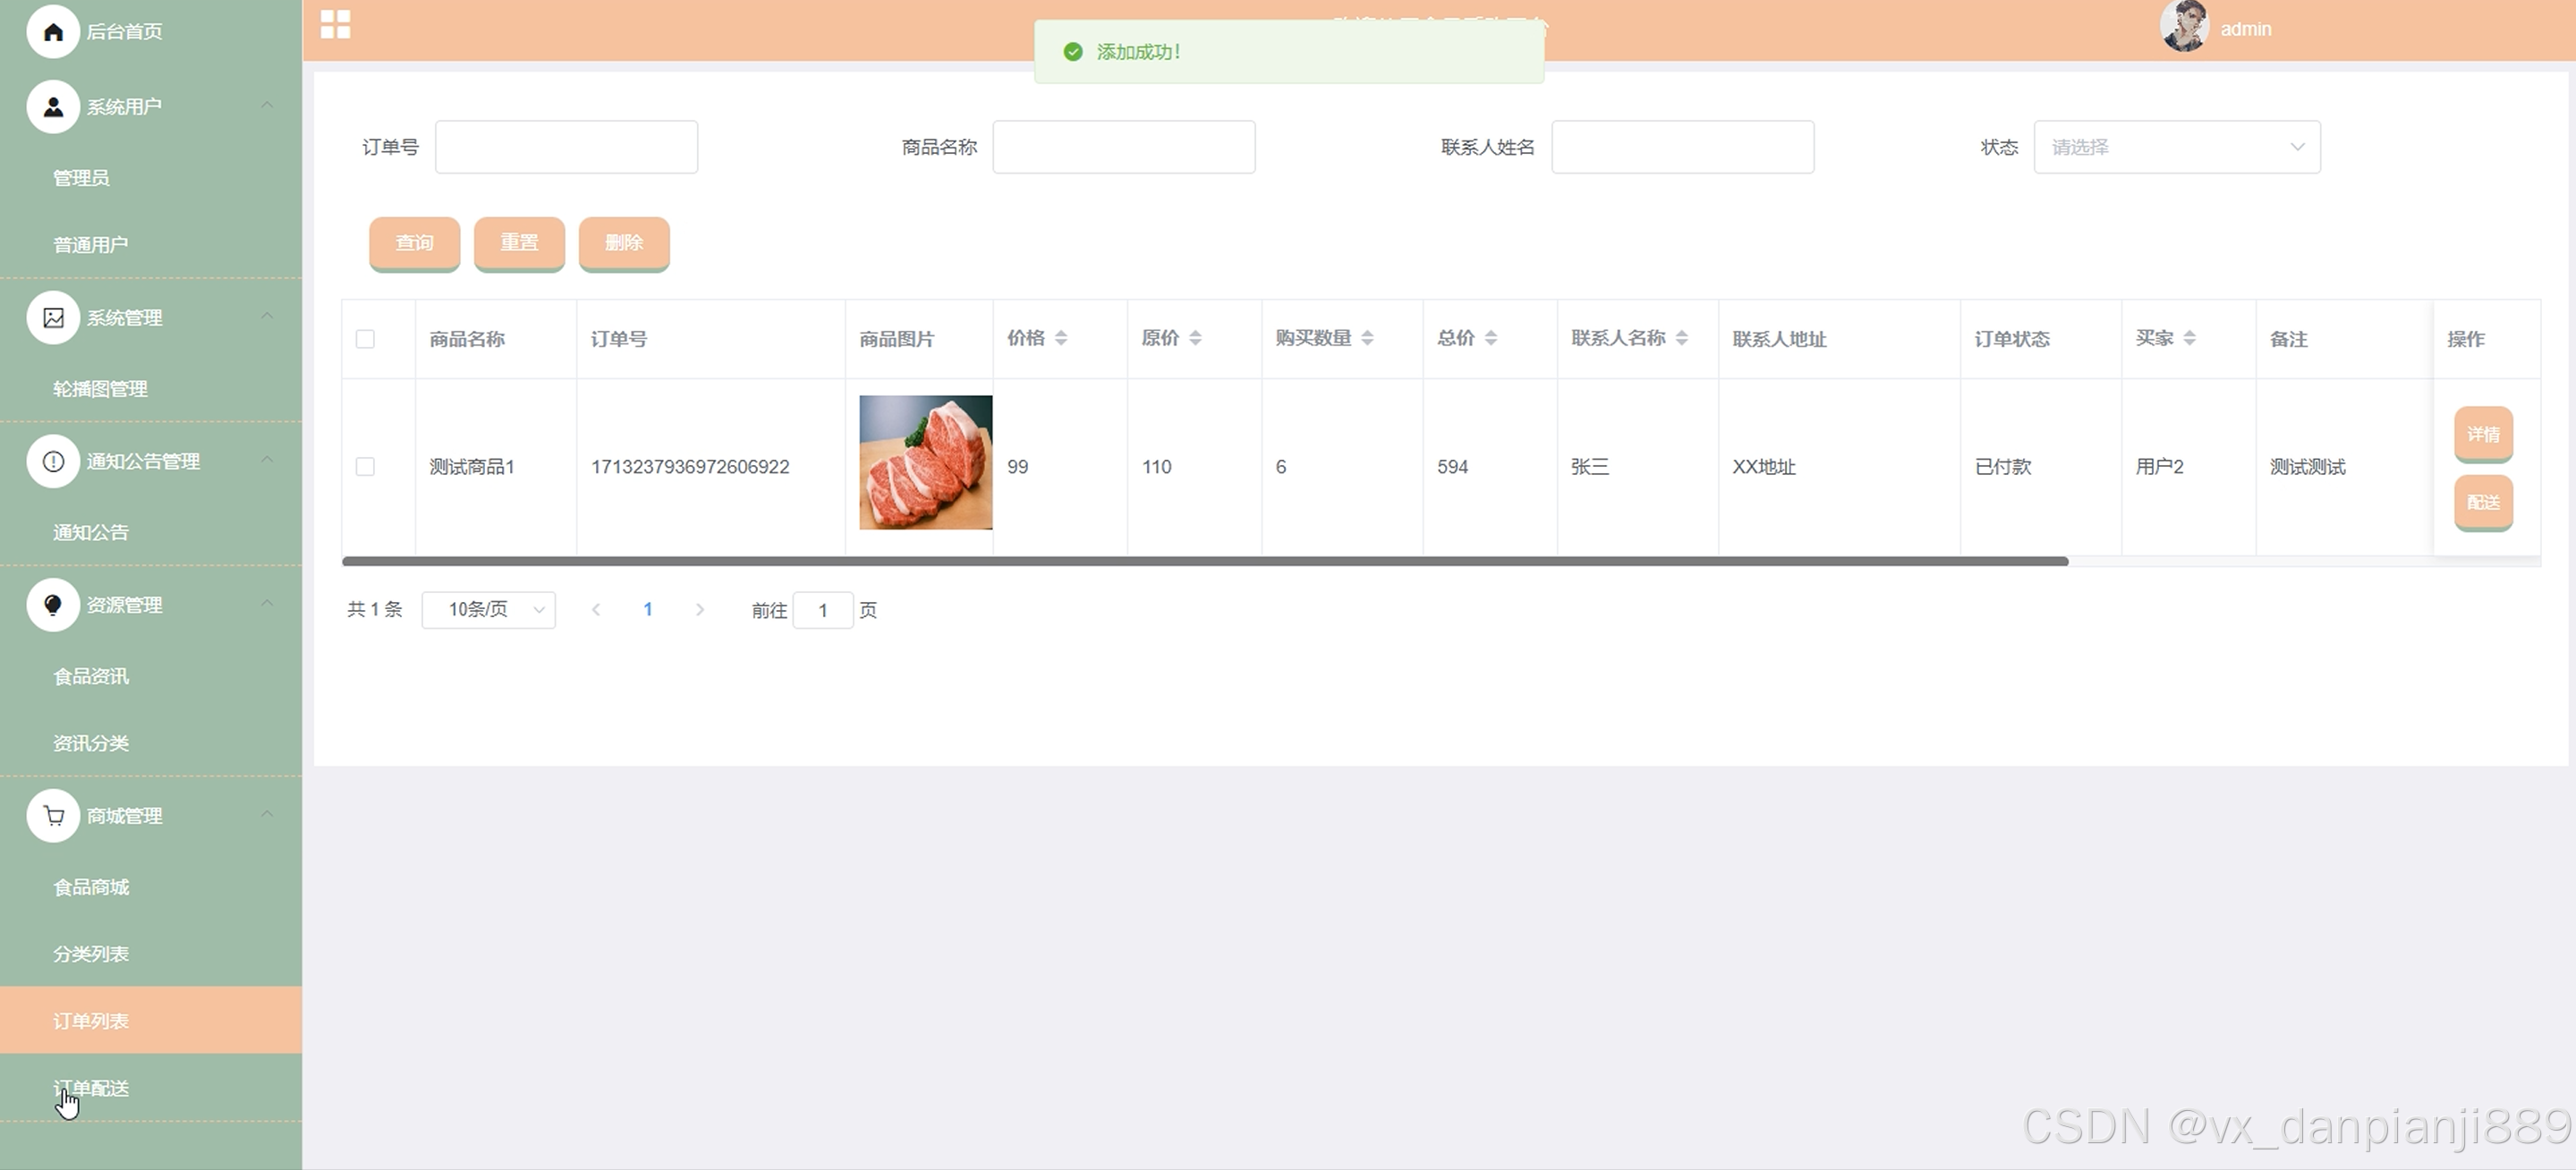Screen dimensions: 2576x1170
Task: Click the green success check icon
Action: point(1073,52)
